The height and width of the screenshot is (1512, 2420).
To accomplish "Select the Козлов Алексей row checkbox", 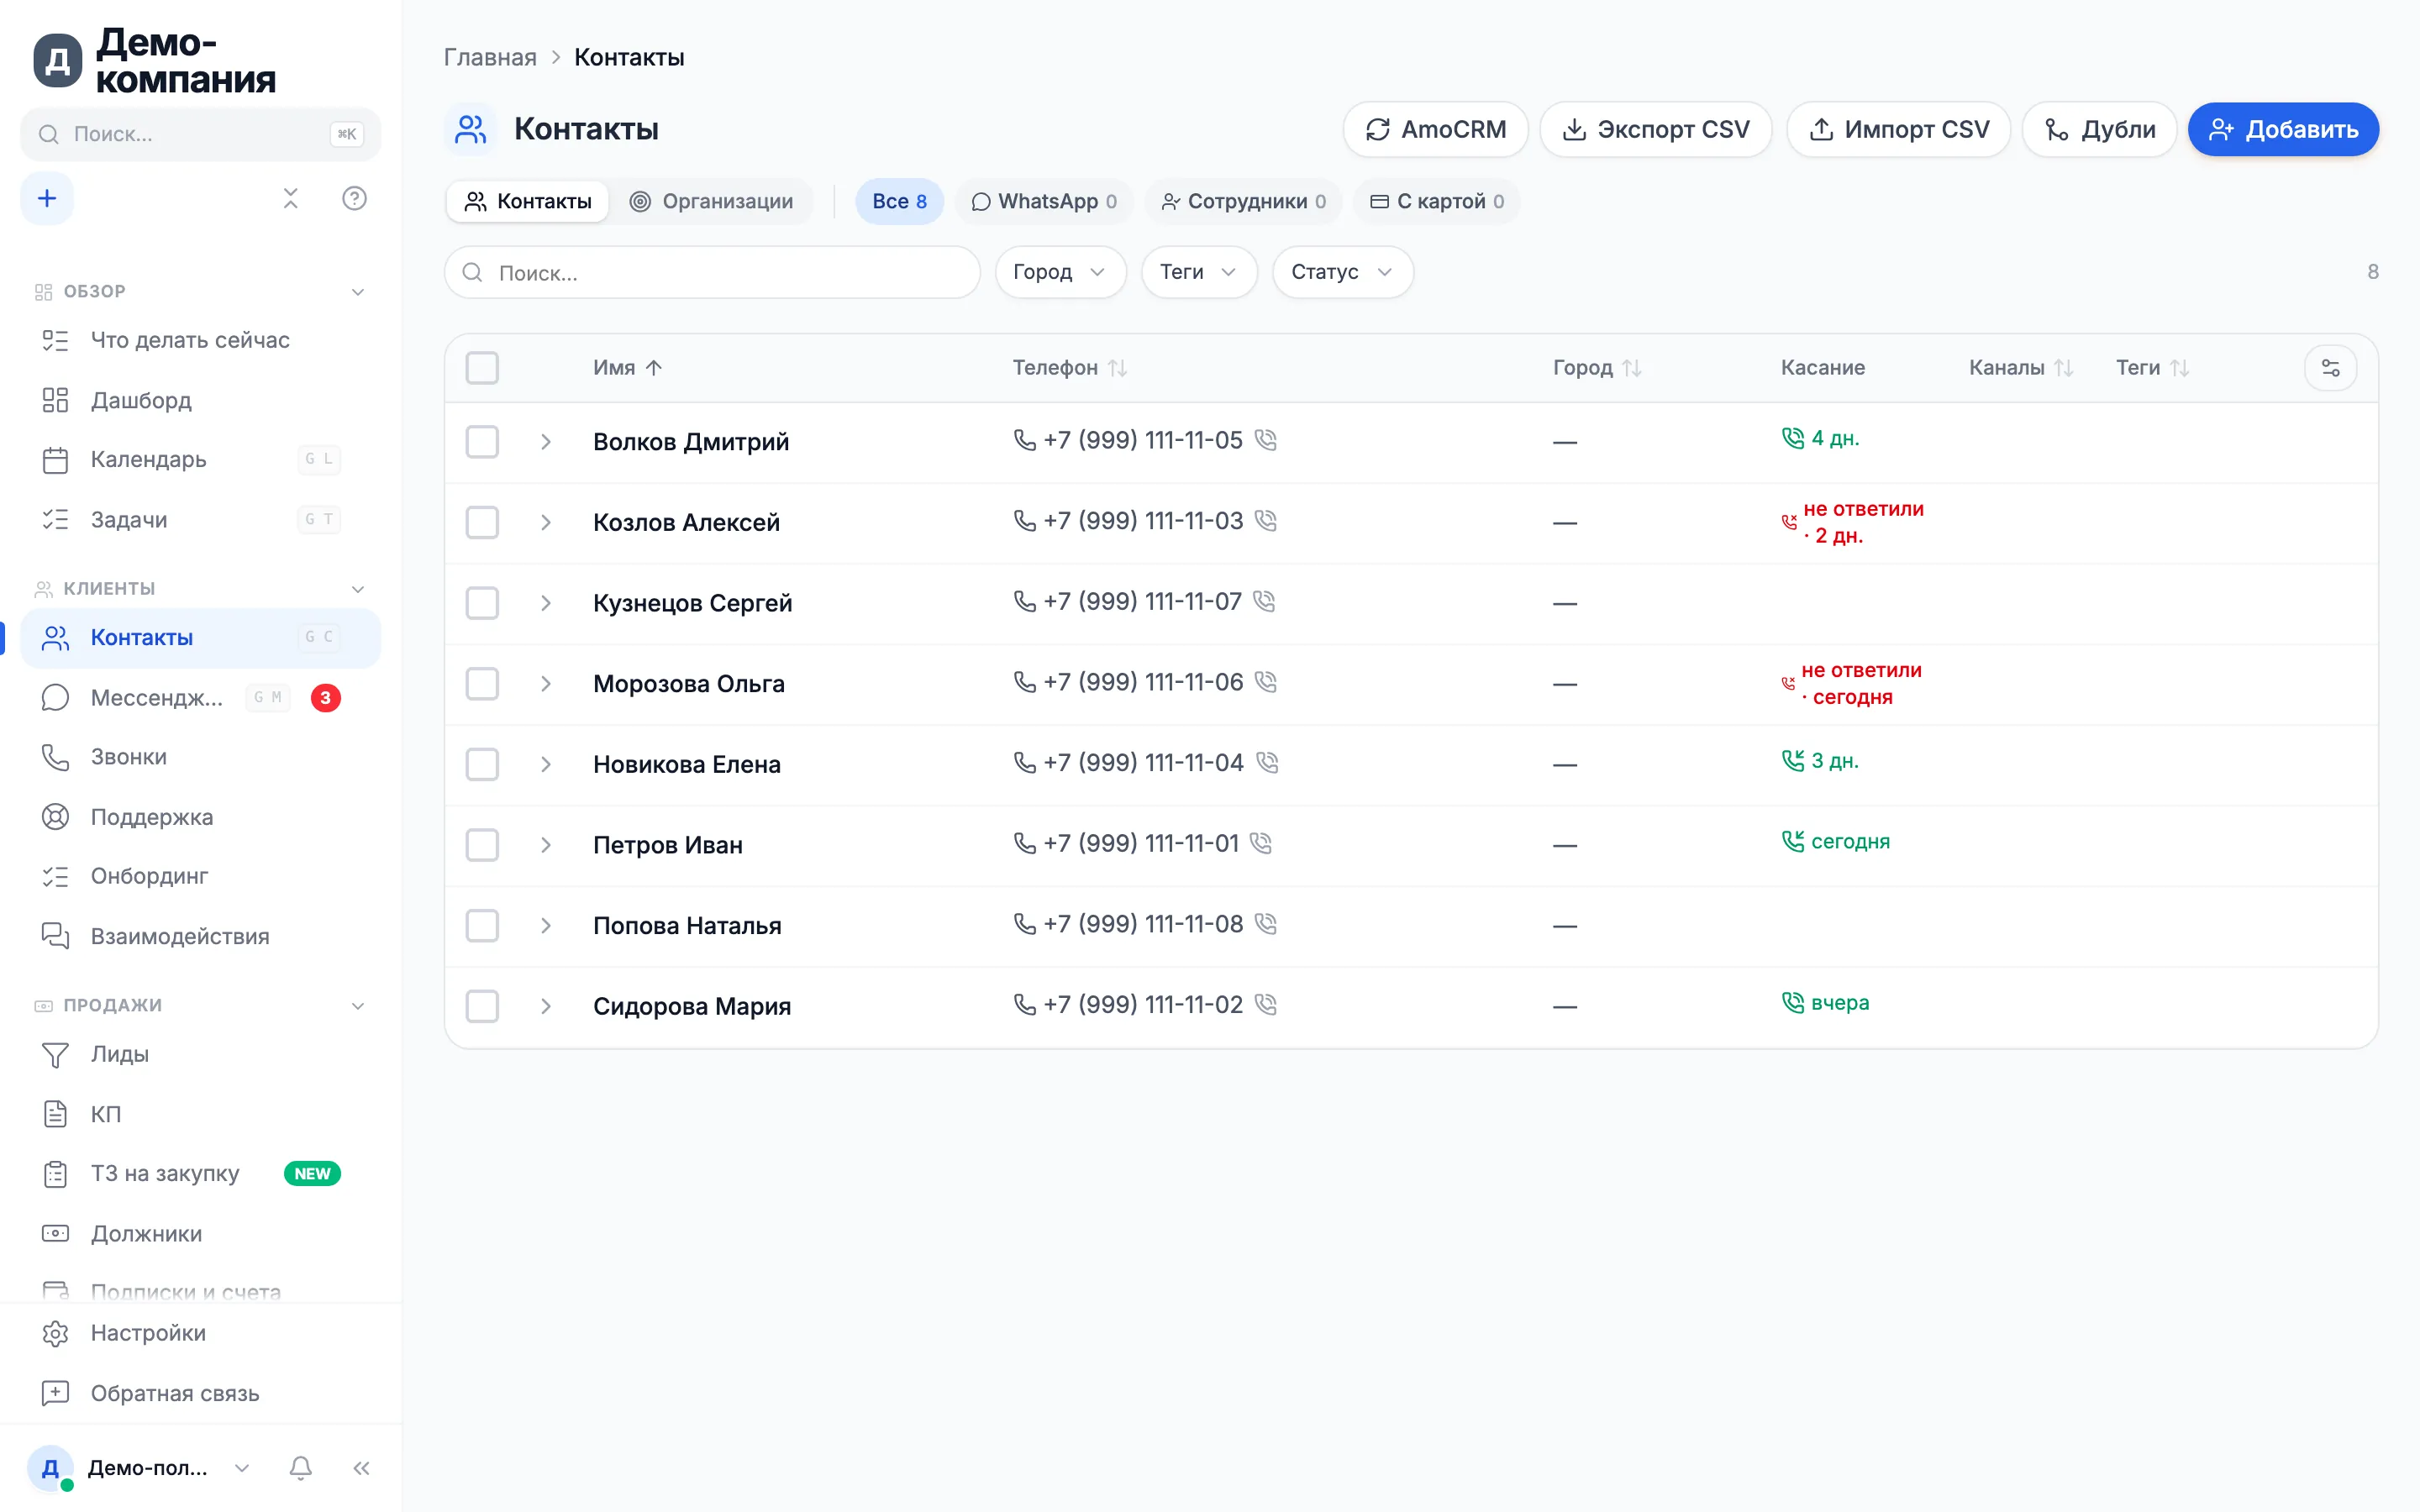I will (x=482, y=522).
